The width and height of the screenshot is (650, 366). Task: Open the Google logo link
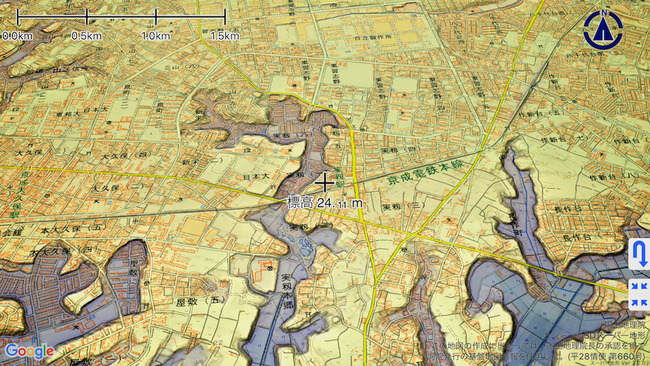click(29, 351)
